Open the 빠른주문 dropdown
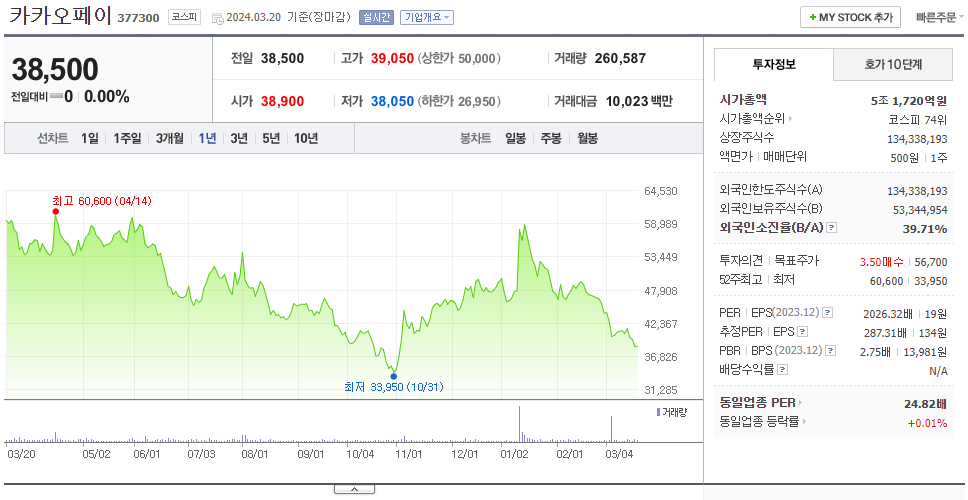Image resolution: width=968 pixels, height=500 pixels. 939,17
